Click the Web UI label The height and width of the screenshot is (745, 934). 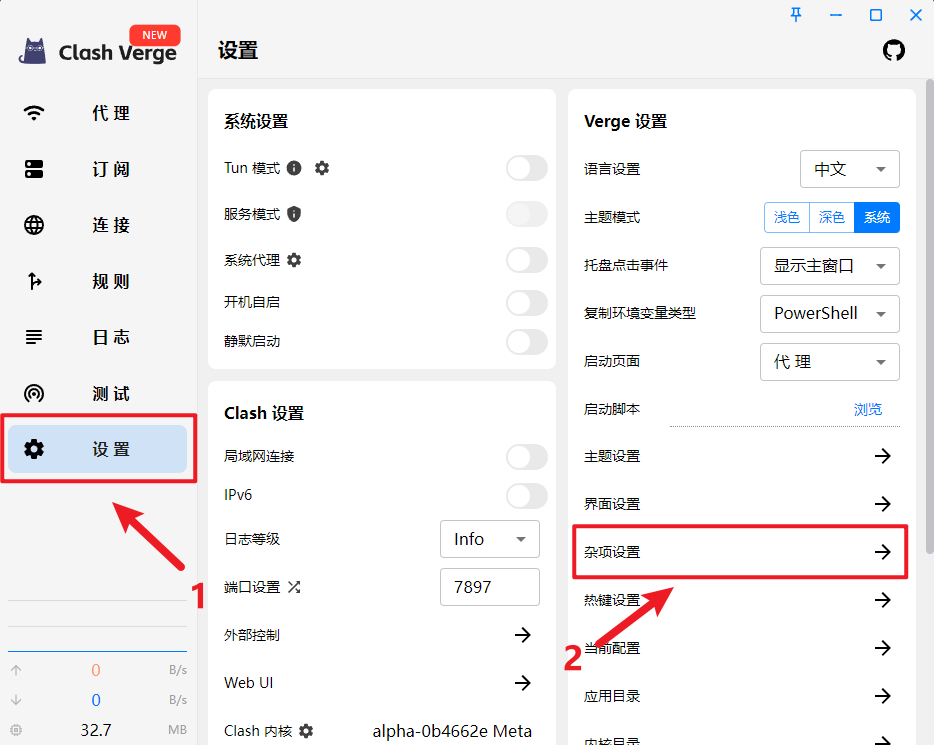248,682
